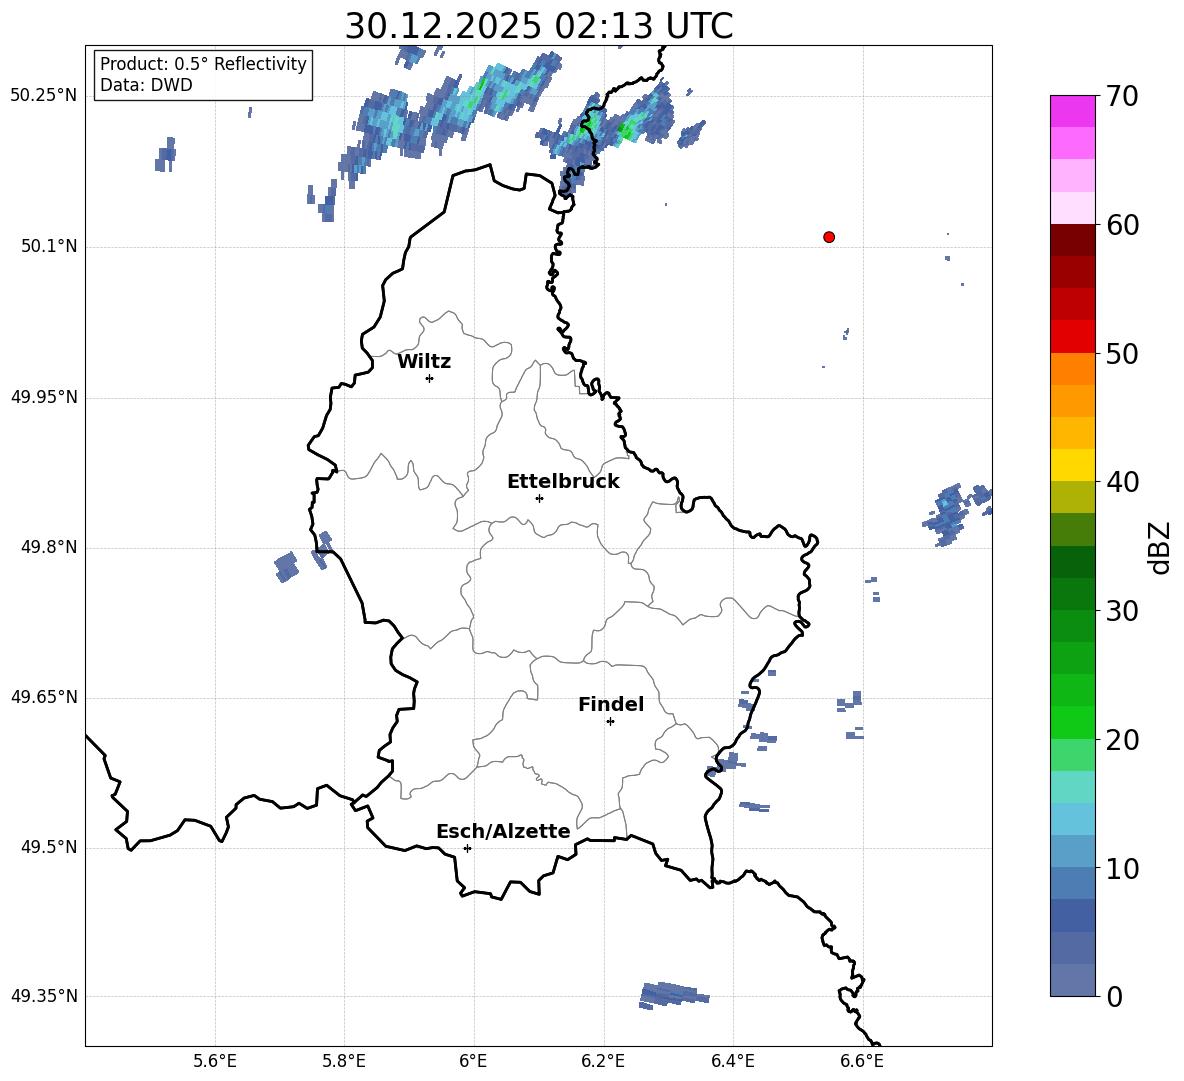Image resolution: width=1184 pixels, height=1081 pixels.
Task: Click the 49.8°N latitude label
Action: pyautogui.click(x=49, y=547)
